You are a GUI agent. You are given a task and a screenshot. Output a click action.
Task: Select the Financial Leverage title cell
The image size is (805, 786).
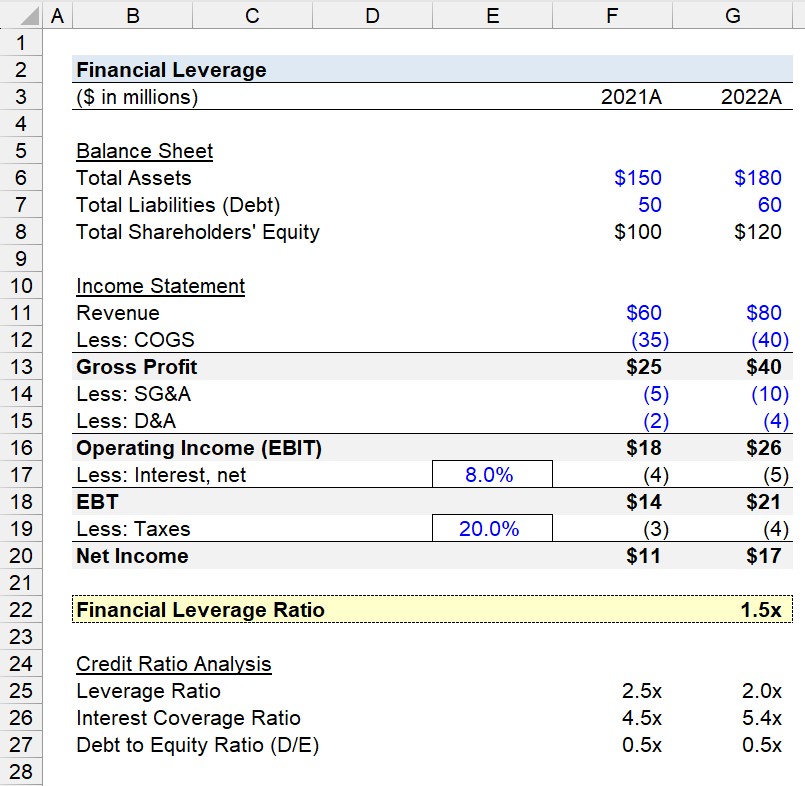click(171, 69)
